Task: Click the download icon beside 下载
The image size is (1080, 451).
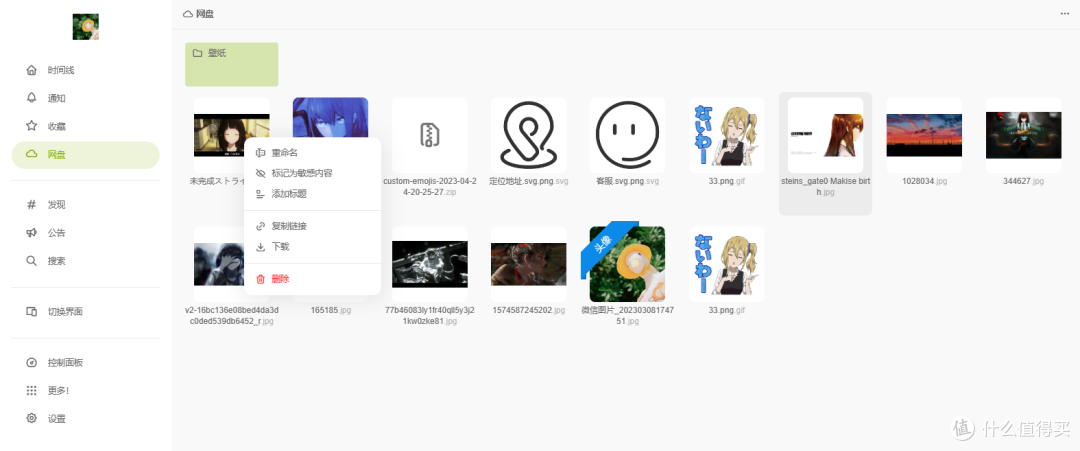Action: pyautogui.click(x=260, y=247)
